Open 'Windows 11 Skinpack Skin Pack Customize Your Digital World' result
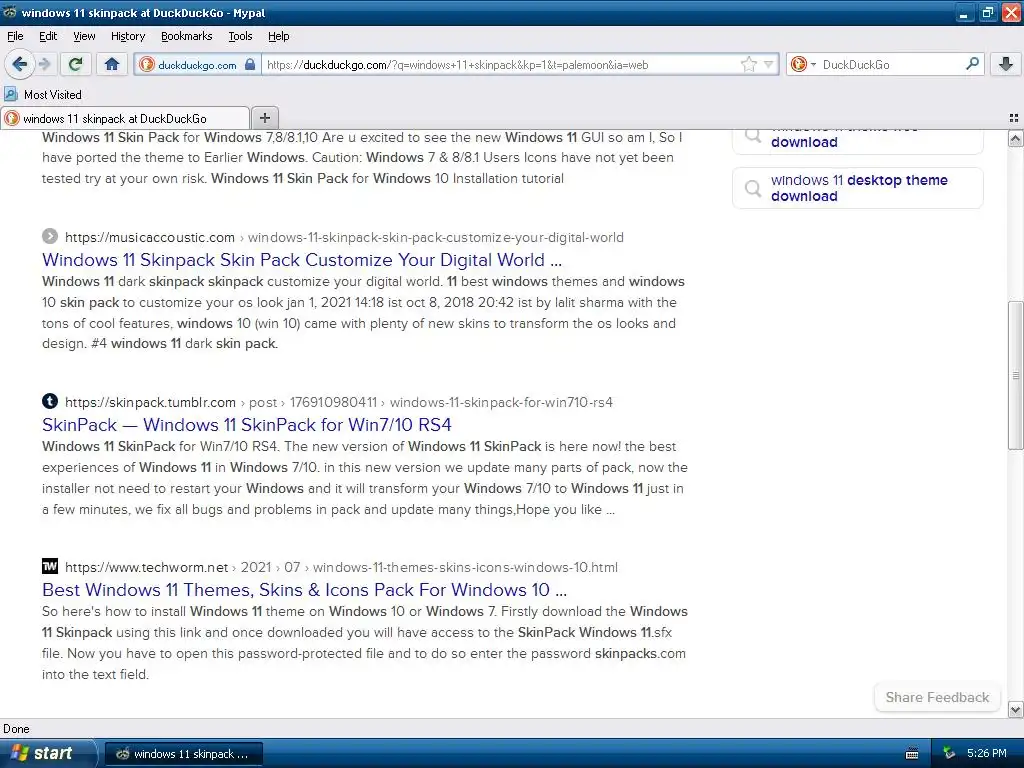Screen dimensions: 1024x768 coord(302,260)
